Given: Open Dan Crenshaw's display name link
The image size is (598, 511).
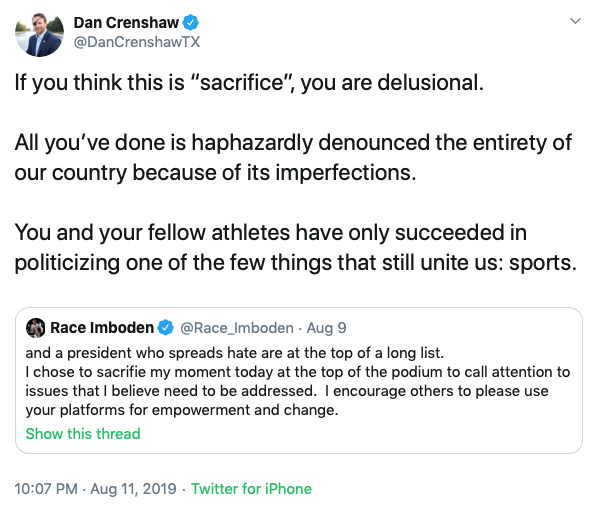Looking at the screenshot, I should [x=126, y=23].
